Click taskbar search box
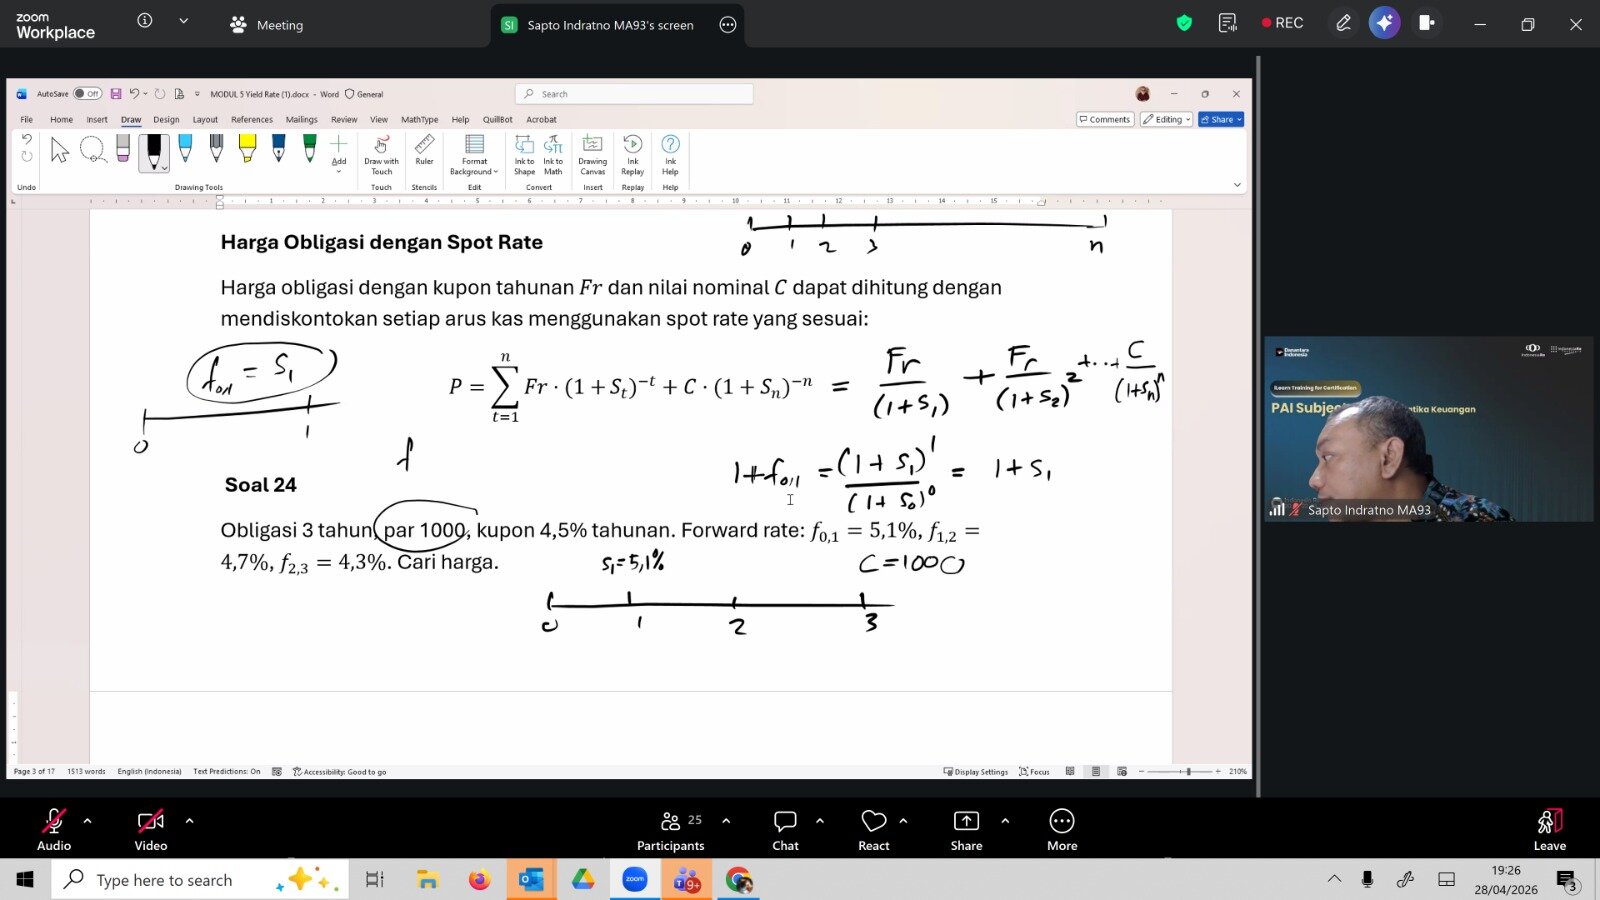This screenshot has height=900, width=1600. (x=200, y=880)
